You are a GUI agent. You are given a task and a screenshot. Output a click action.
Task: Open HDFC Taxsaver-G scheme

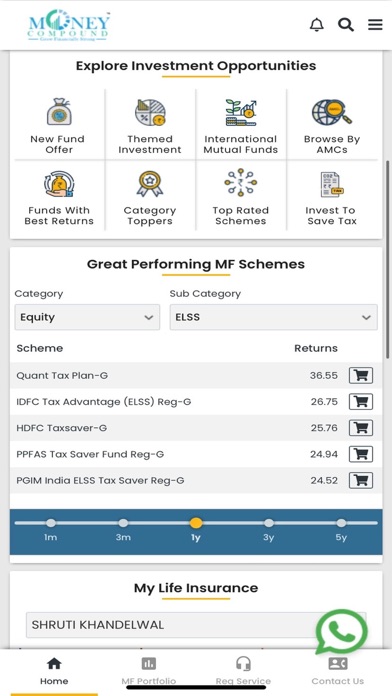[x=62, y=428]
